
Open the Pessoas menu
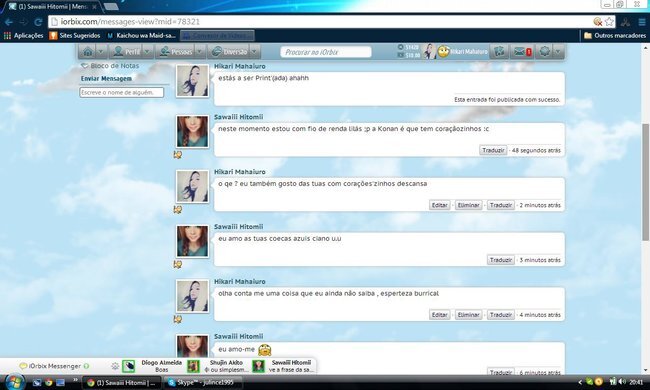(x=176, y=52)
